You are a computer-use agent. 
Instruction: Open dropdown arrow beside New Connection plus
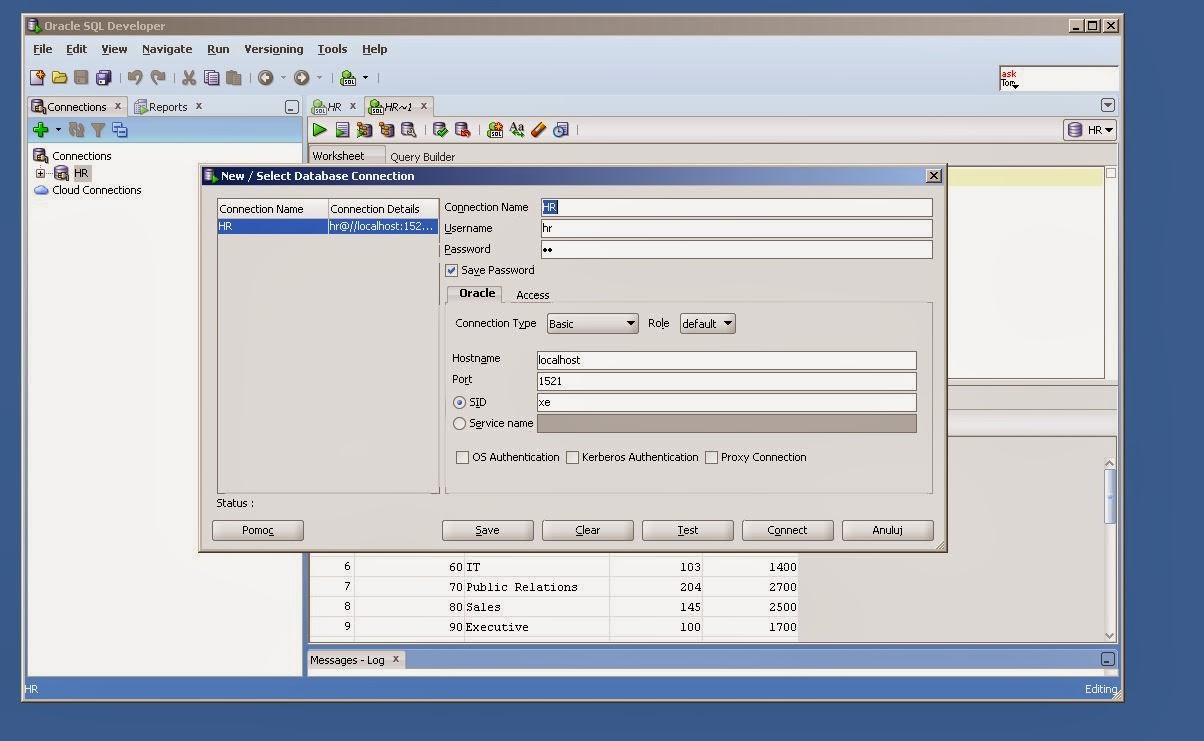pyautogui.click(x=58, y=130)
